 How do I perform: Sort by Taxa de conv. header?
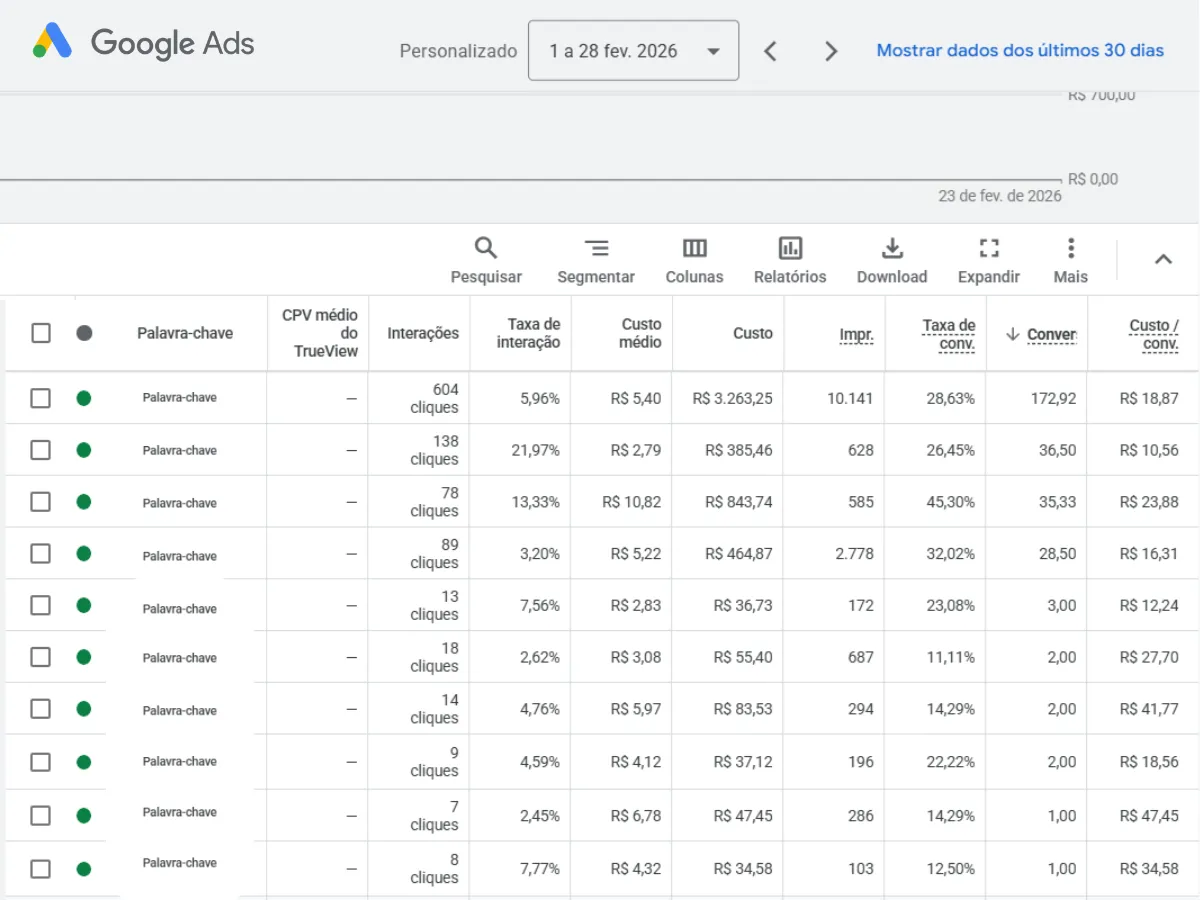(948, 334)
